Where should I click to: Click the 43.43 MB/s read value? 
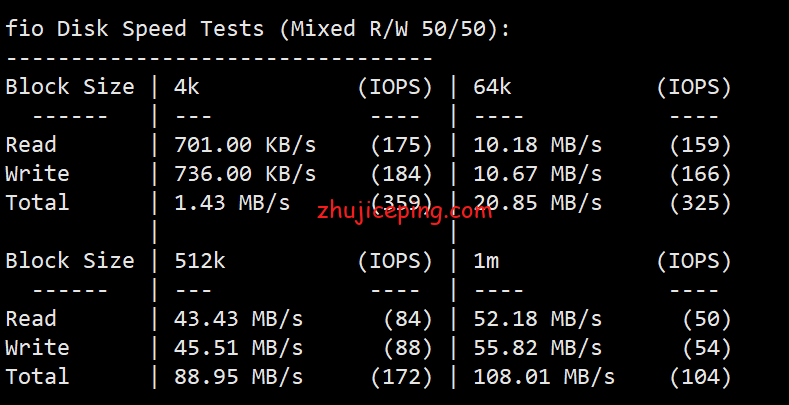[239, 319]
